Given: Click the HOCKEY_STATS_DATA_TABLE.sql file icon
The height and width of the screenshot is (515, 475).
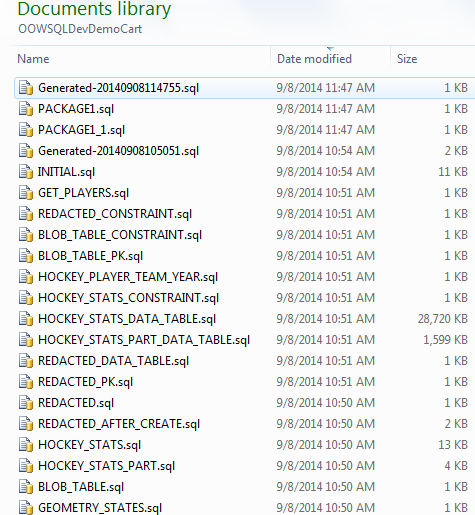Looking at the screenshot, I should click(26, 319).
